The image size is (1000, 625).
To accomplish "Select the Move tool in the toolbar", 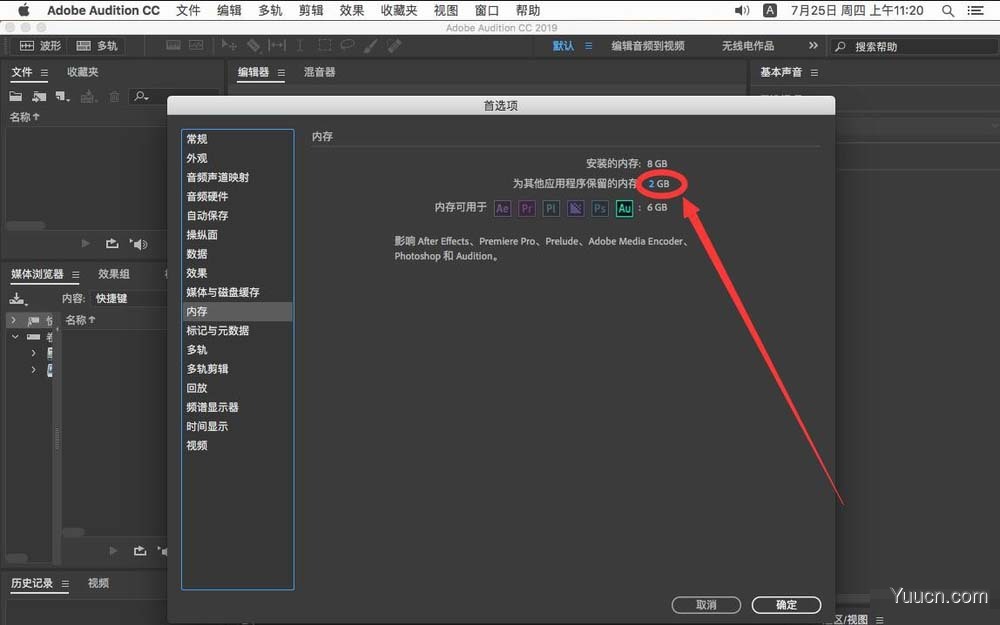I will [228, 45].
